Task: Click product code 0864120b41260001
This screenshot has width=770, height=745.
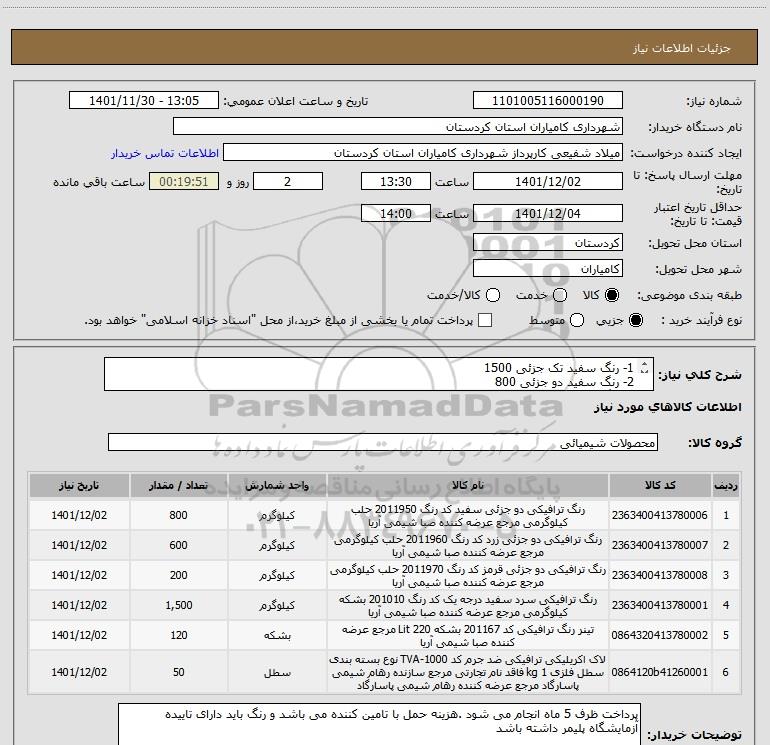Action: 660,672
